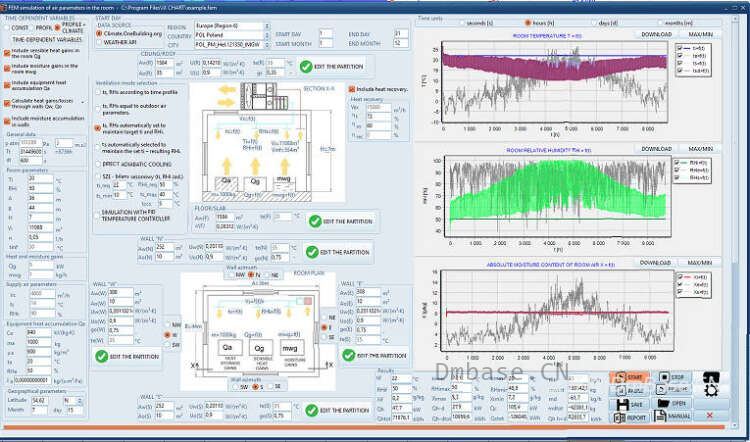Select hours [h] time unit

point(528,23)
